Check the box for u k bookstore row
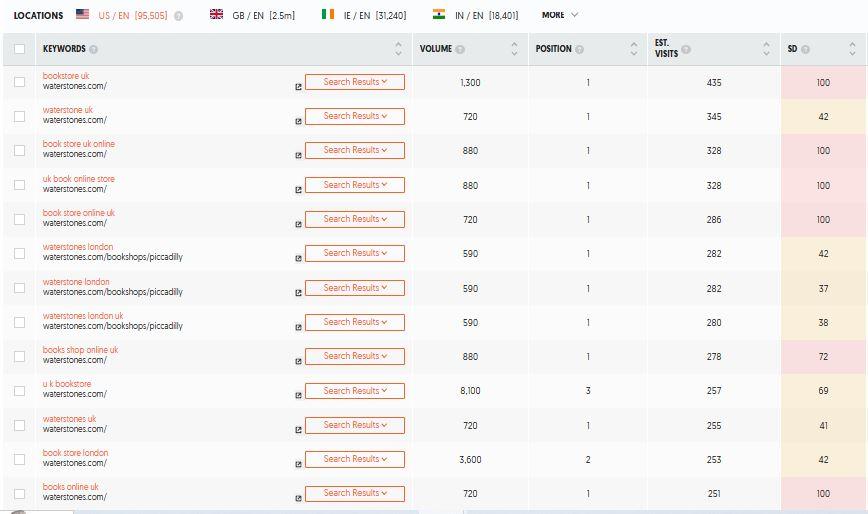Viewport: 868px width, 514px height. click(x=19, y=391)
